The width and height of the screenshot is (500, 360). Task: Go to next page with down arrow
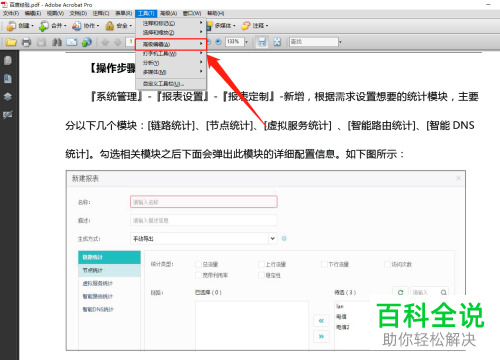click(118, 42)
